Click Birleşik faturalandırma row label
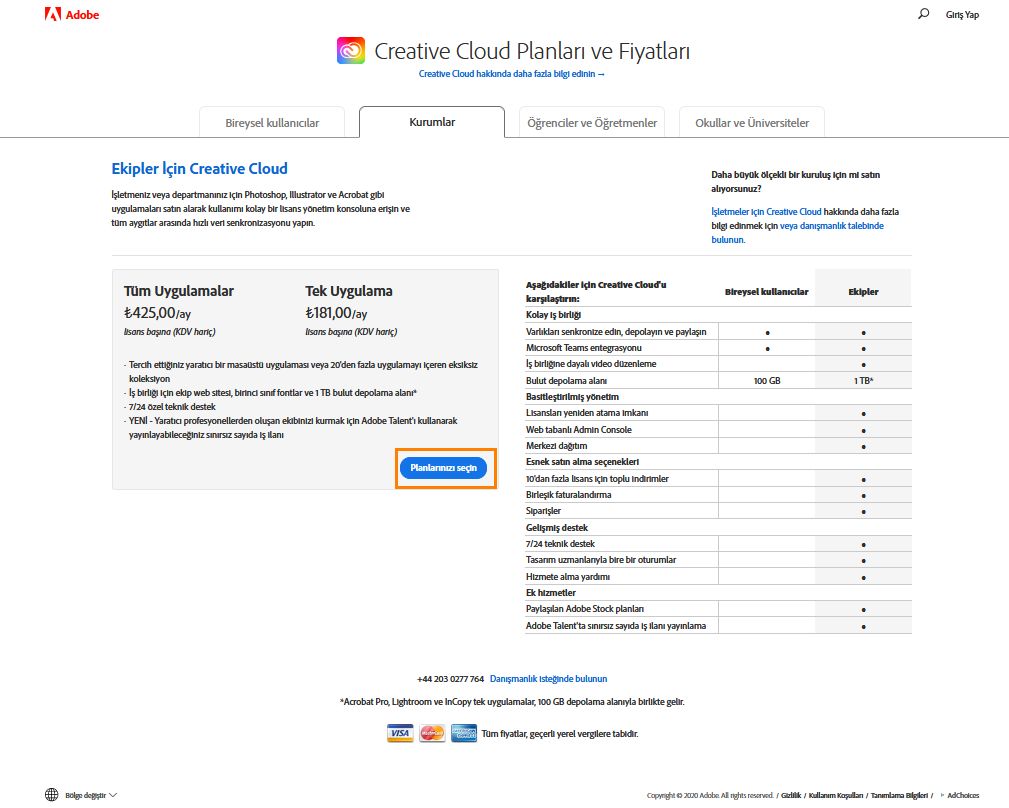The image size is (1009, 808). [x=568, y=495]
